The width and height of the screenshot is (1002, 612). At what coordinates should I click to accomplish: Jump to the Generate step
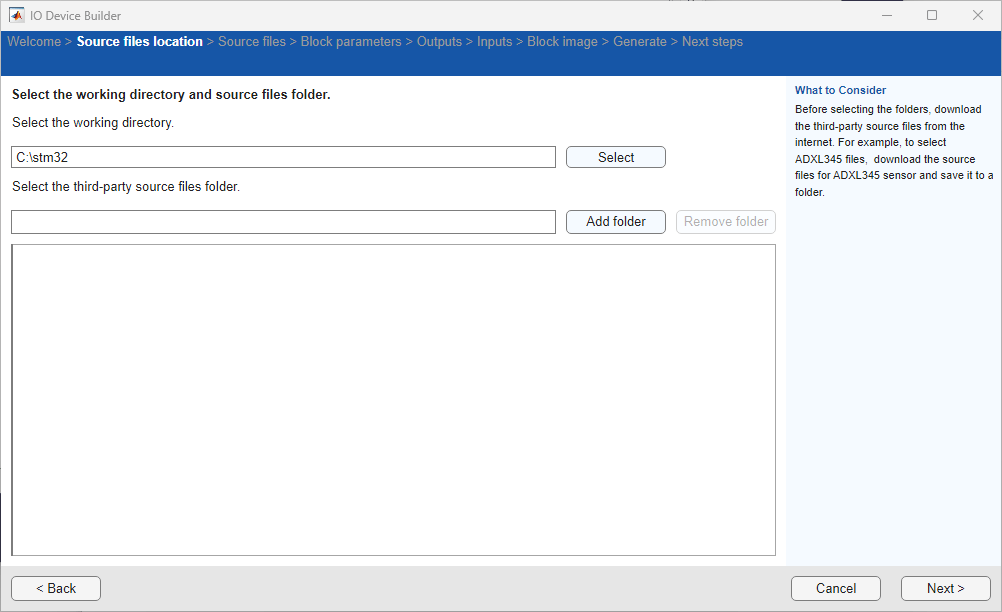coord(640,42)
